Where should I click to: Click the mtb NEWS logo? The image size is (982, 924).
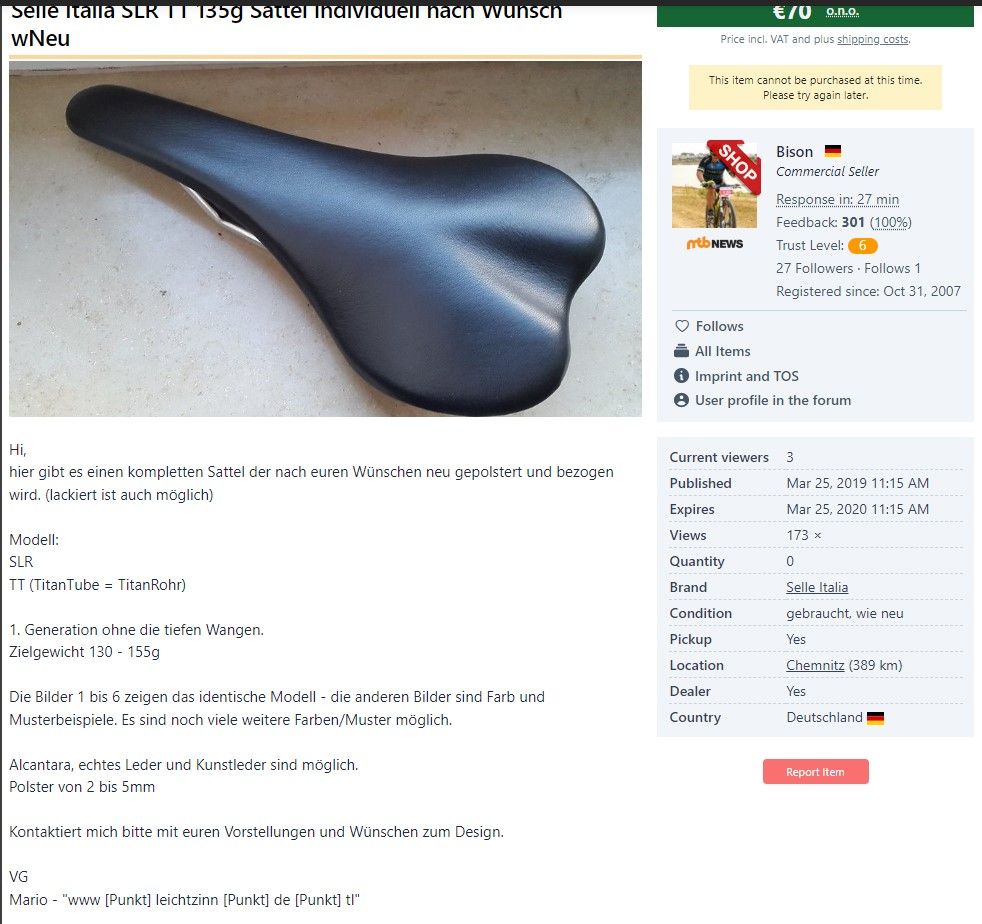(x=715, y=244)
